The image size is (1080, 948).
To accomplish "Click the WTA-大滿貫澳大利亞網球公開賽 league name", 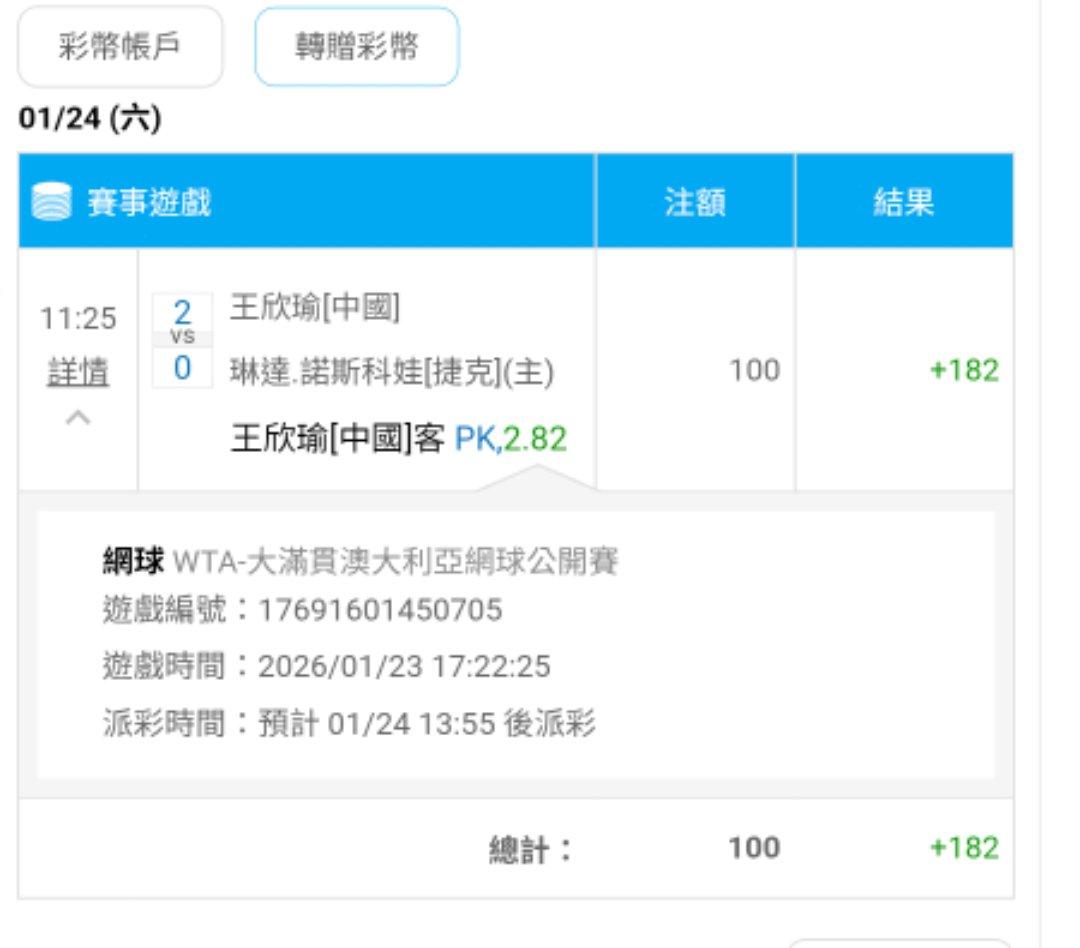I will 396,563.
